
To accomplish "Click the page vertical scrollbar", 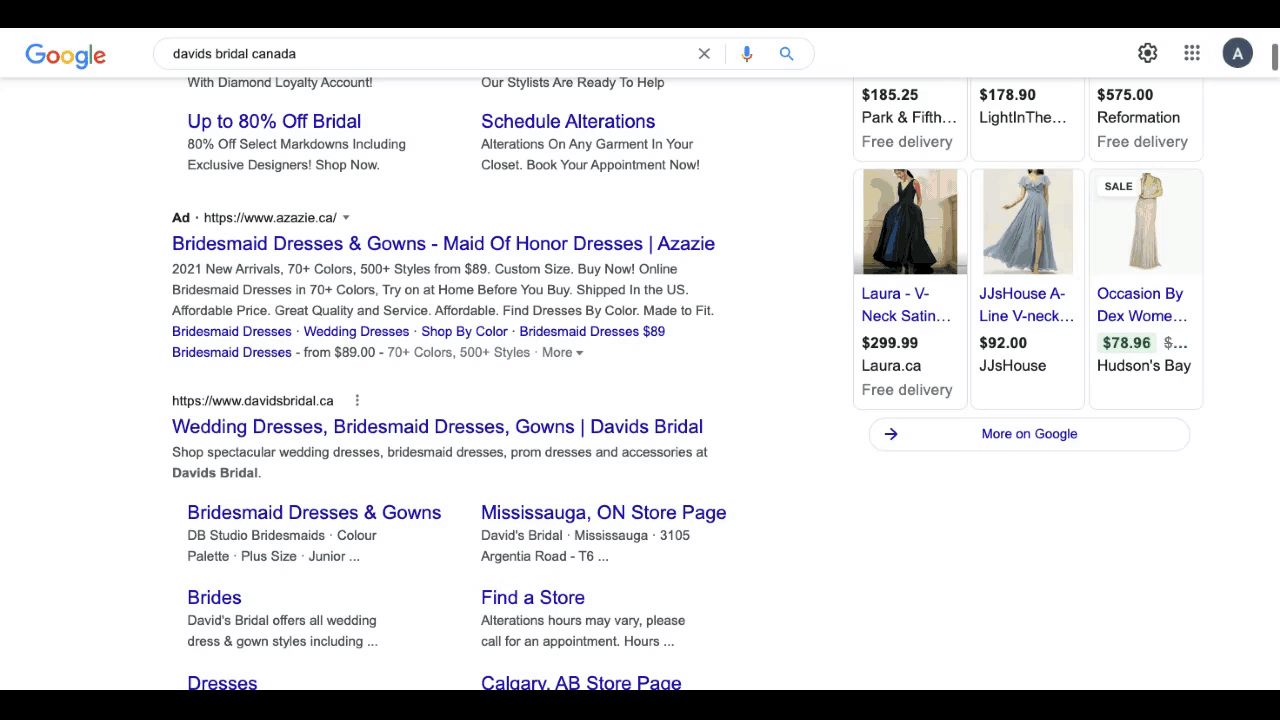I will pos(1274,58).
